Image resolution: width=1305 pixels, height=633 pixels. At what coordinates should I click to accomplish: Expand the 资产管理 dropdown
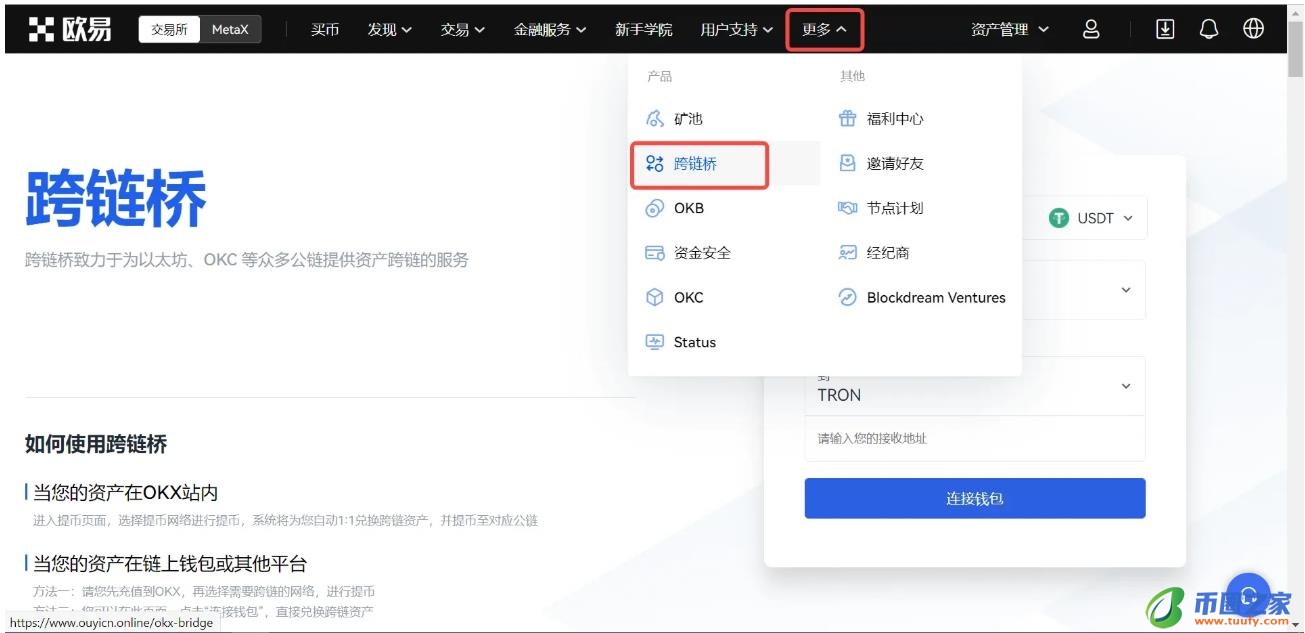[1010, 30]
